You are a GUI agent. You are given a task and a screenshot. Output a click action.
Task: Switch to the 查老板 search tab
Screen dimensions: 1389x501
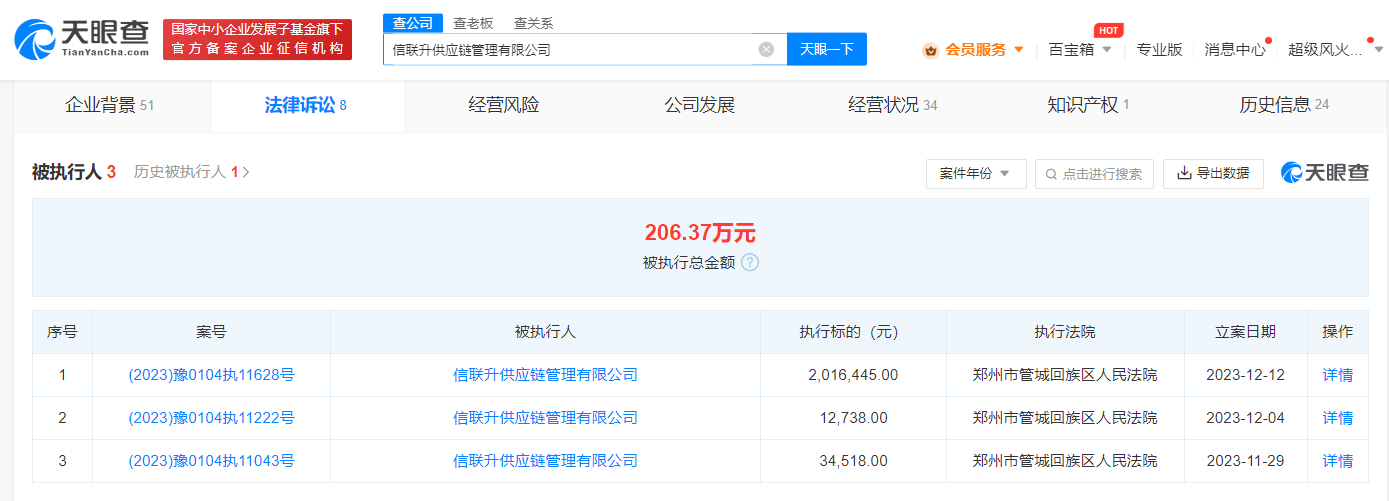click(472, 23)
